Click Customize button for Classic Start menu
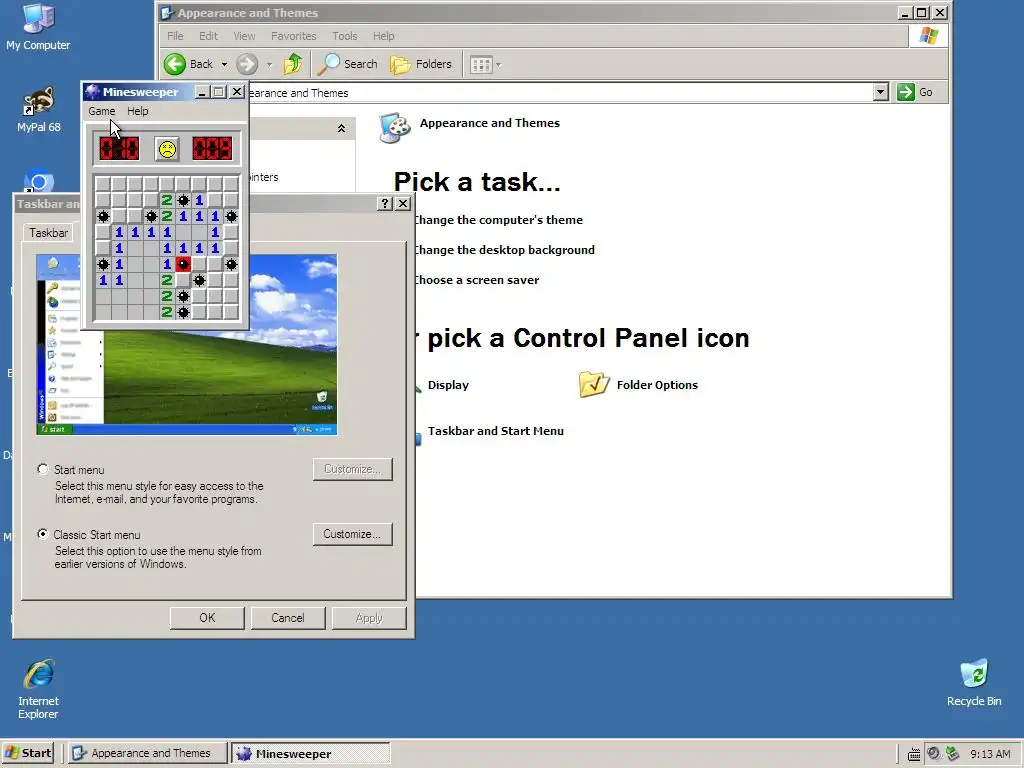This screenshot has height=768, width=1024. pos(352,534)
